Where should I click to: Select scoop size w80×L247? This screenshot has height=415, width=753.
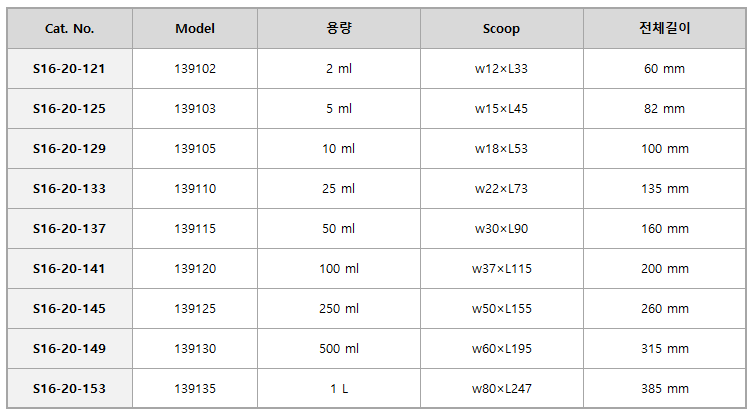[x=501, y=389]
